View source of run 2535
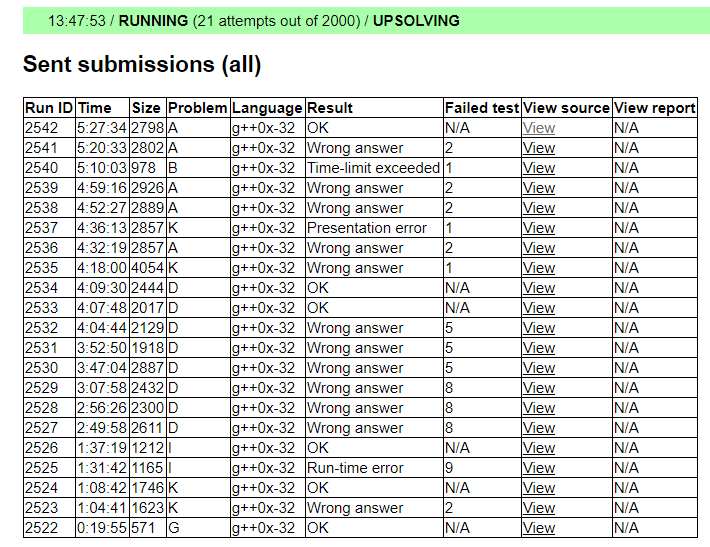The width and height of the screenshot is (710, 547). click(x=538, y=268)
